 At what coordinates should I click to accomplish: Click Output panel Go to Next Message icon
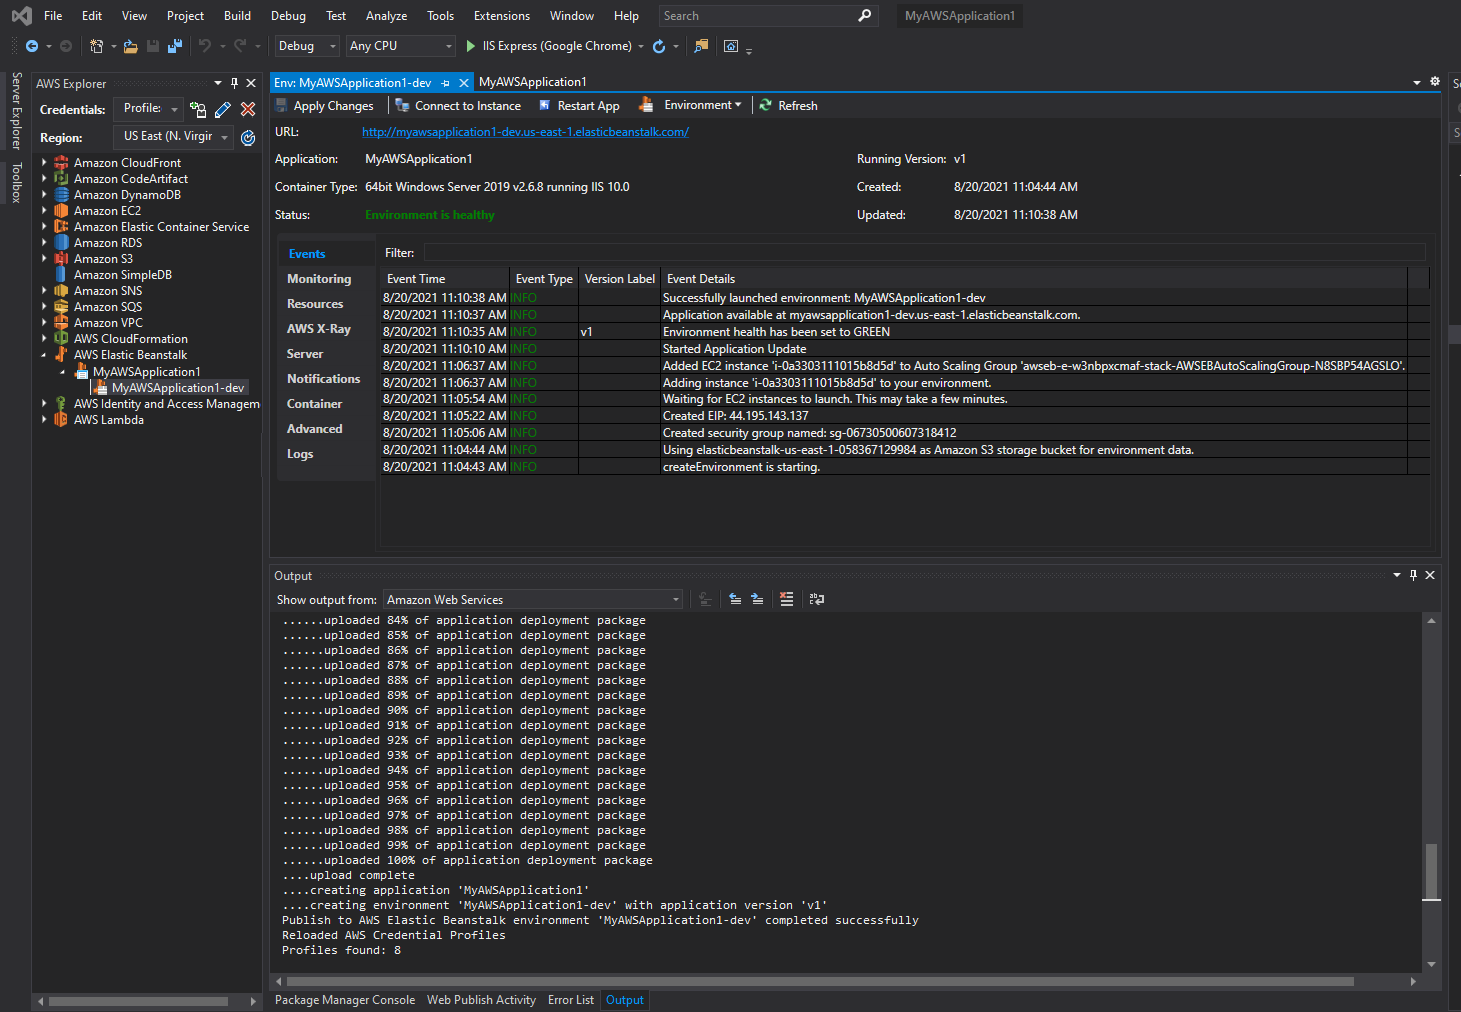[757, 599]
